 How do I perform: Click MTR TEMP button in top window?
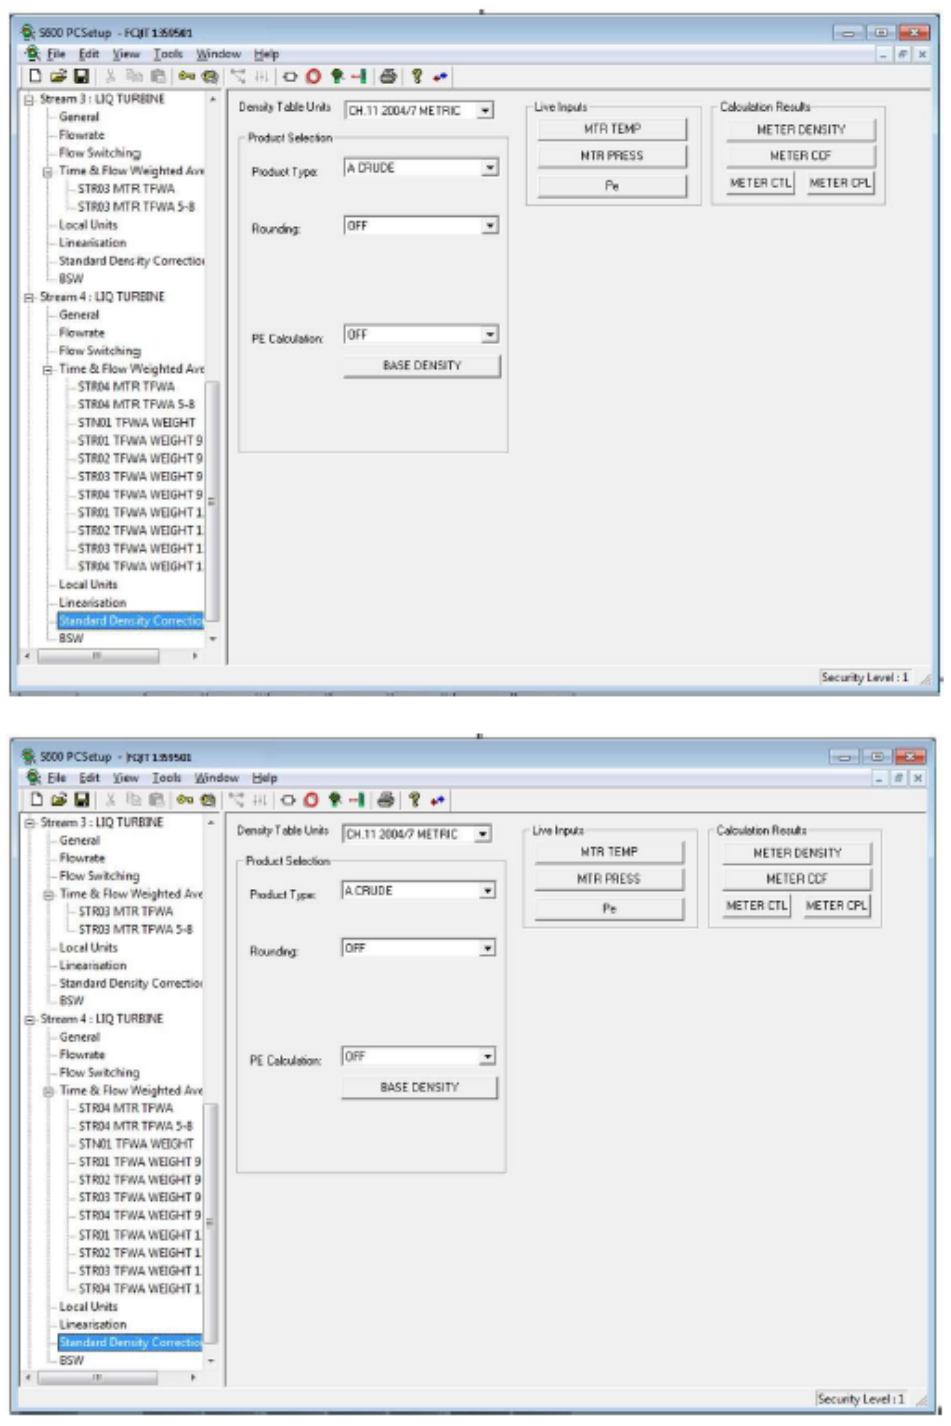(612, 129)
